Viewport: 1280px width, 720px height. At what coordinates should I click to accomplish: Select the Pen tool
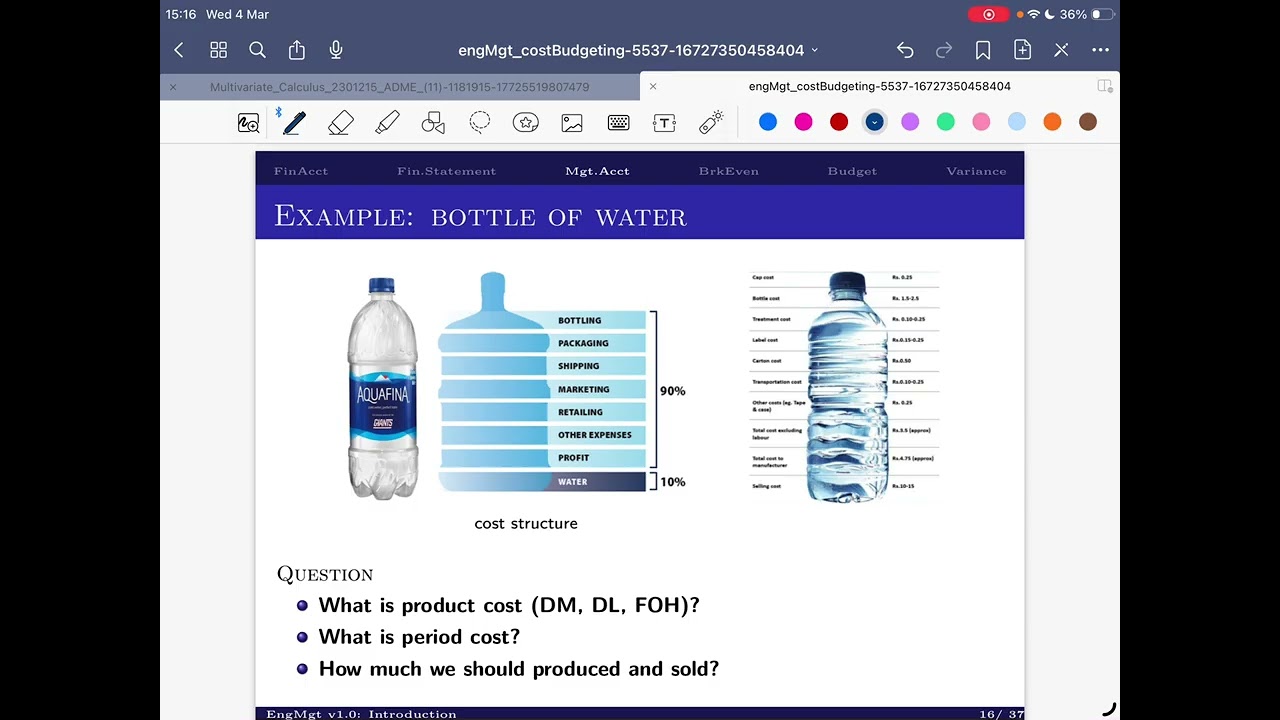click(294, 122)
